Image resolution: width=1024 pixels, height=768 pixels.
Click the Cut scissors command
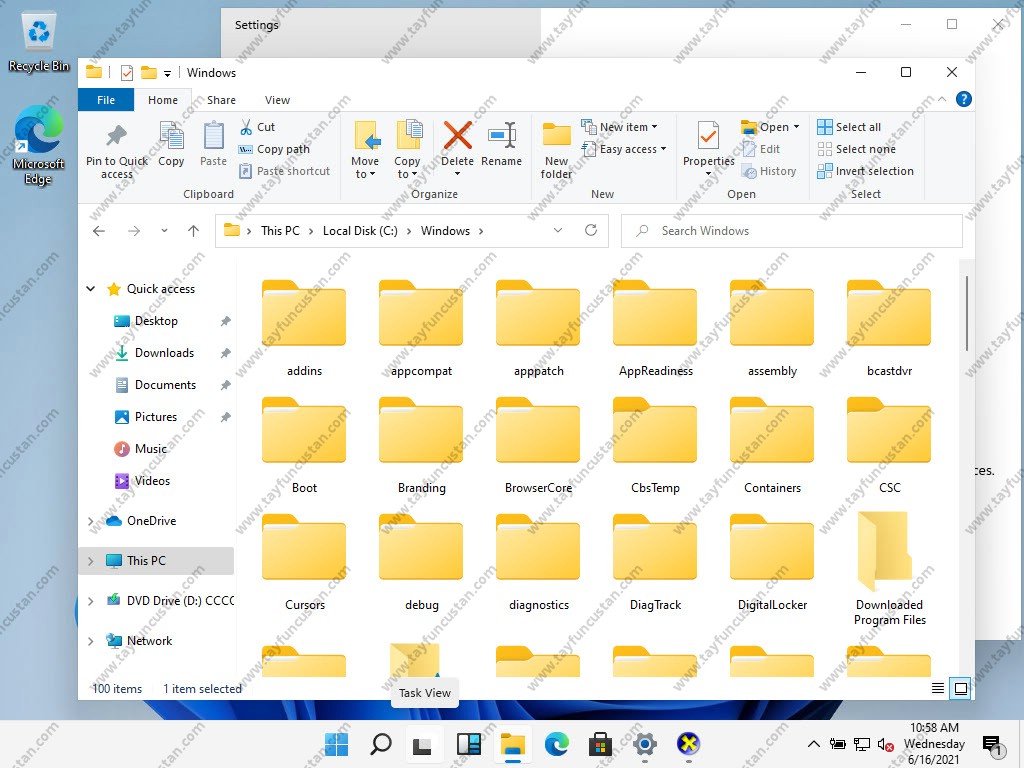coord(257,127)
